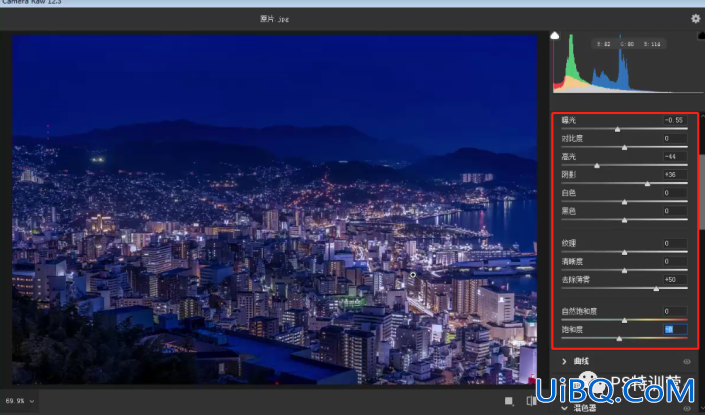Click the 饱和度 (Saturation) slider handle

pos(620,338)
